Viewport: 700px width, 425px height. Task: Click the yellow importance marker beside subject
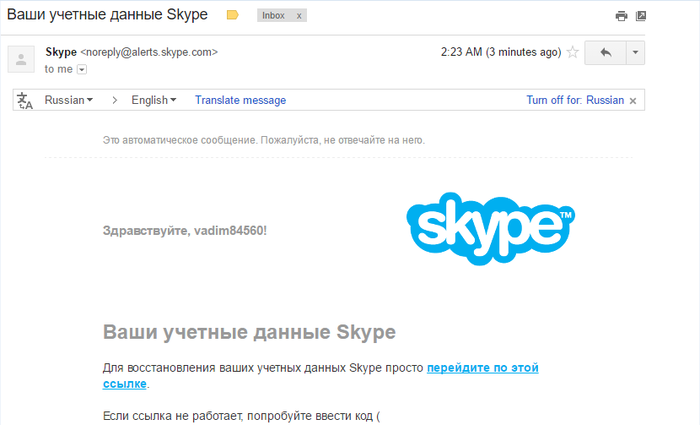(x=233, y=16)
